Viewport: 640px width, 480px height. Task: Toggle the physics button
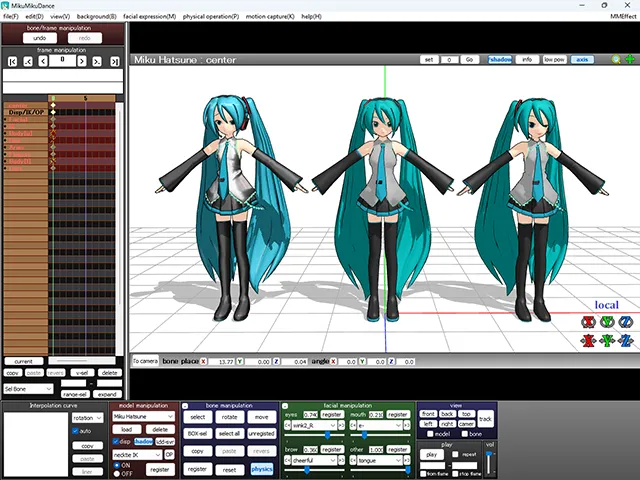tap(262, 469)
